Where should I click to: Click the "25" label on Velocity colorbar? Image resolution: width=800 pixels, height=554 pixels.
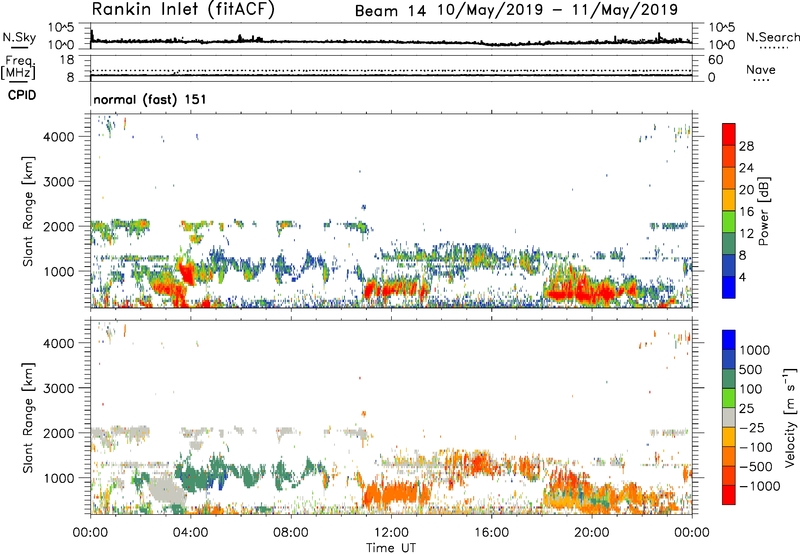(x=746, y=409)
